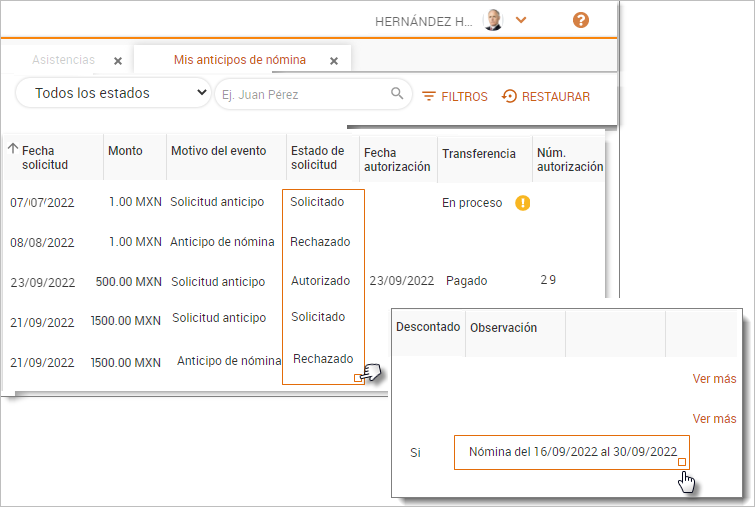The width and height of the screenshot is (755, 507).
Task: Click the second Ver más link
Action: pyautogui.click(x=714, y=419)
